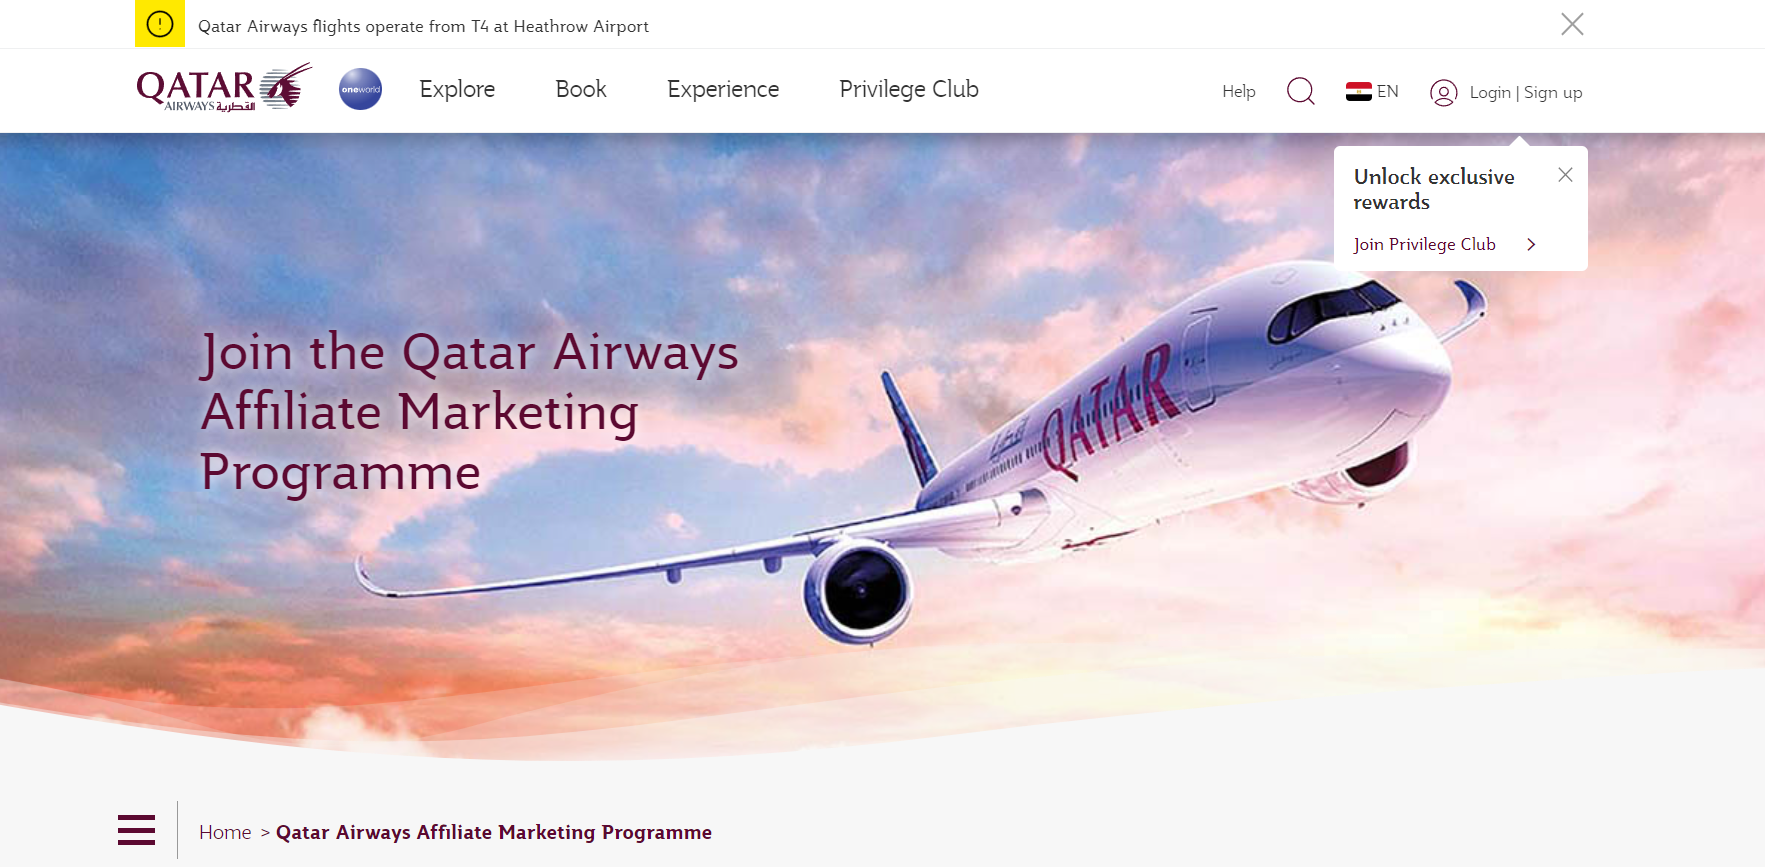The image size is (1765, 867).
Task: Click the Heathrow T4 notification text
Action: point(423,26)
